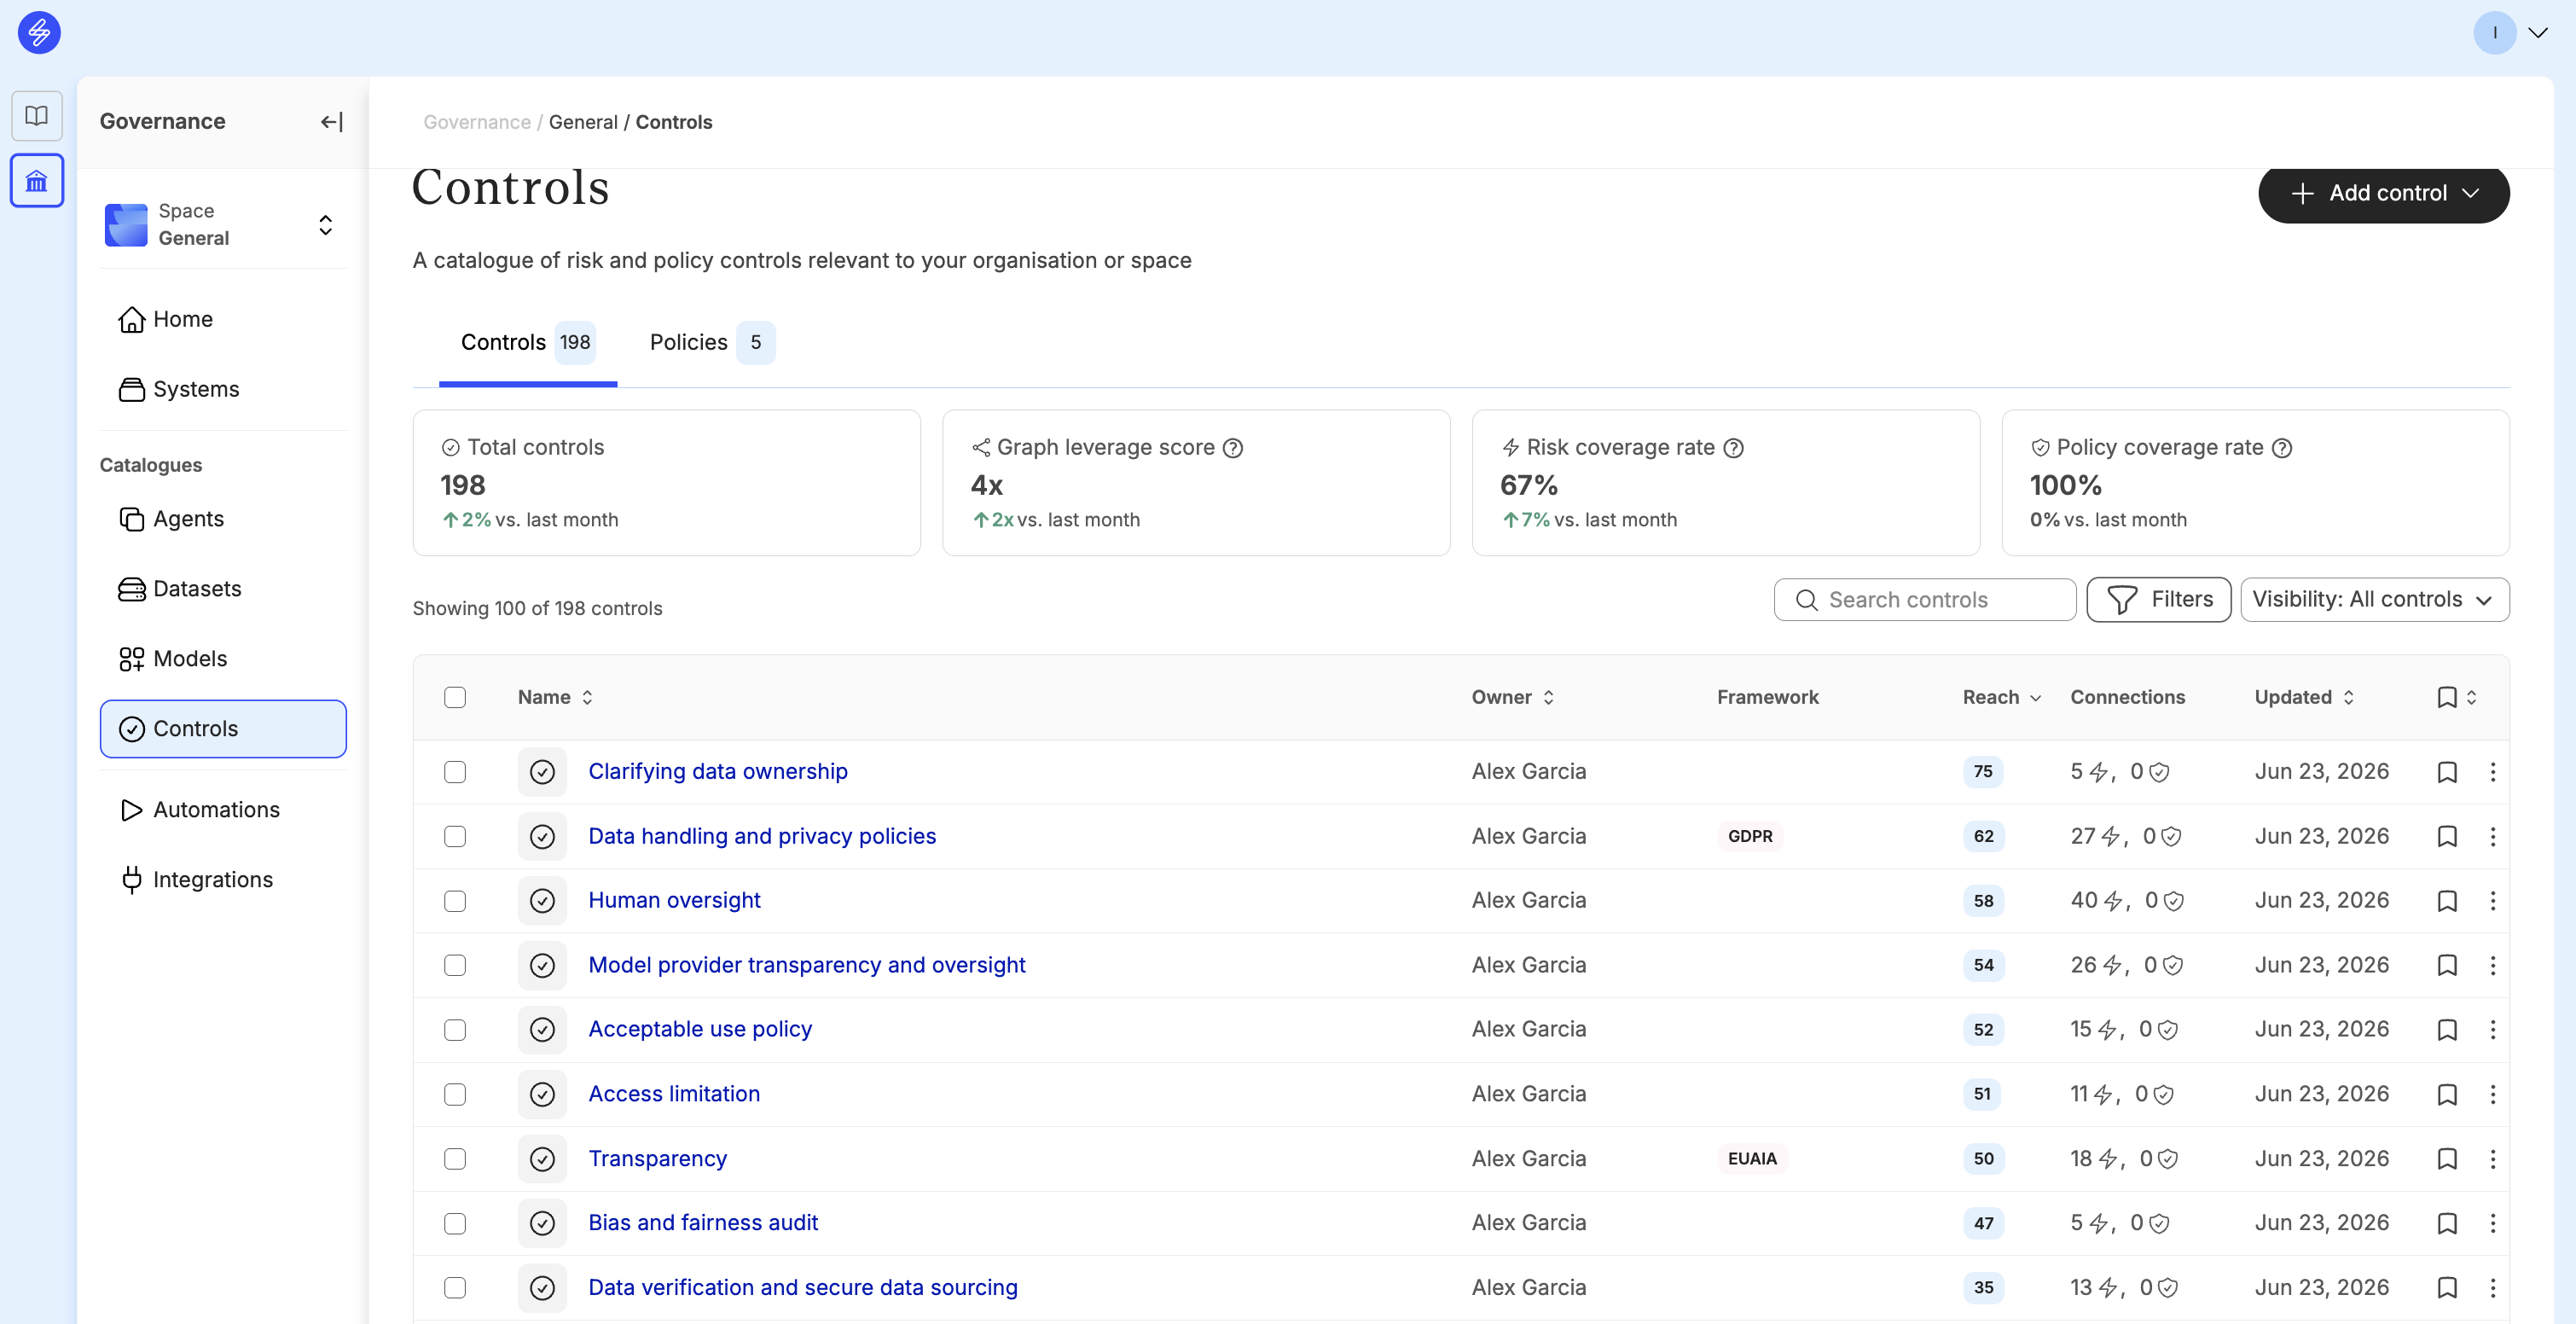Viewport: 2576px width, 1324px height.
Task: Open Automations in the sidebar
Action: (x=222, y=810)
